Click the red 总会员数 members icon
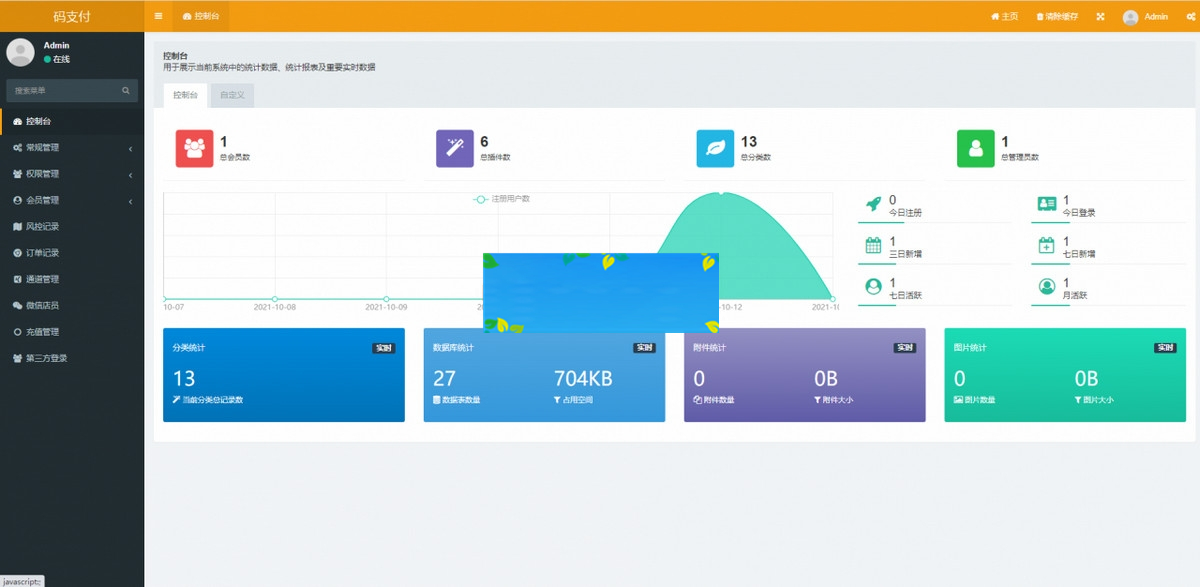The image size is (1200, 587). 195,148
